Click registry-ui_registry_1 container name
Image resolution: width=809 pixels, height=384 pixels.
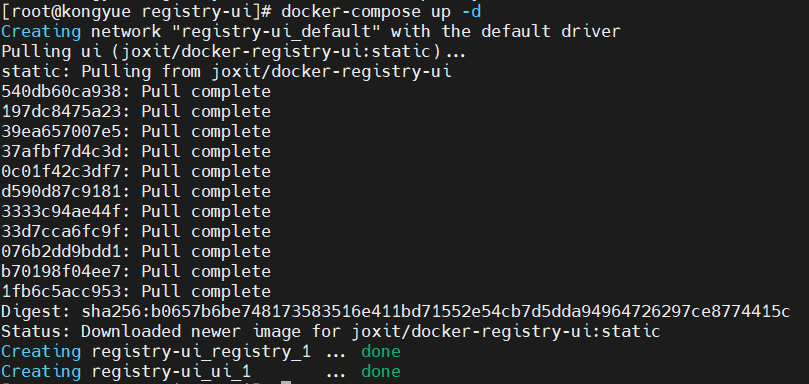pyautogui.click(x=201, y=352)
